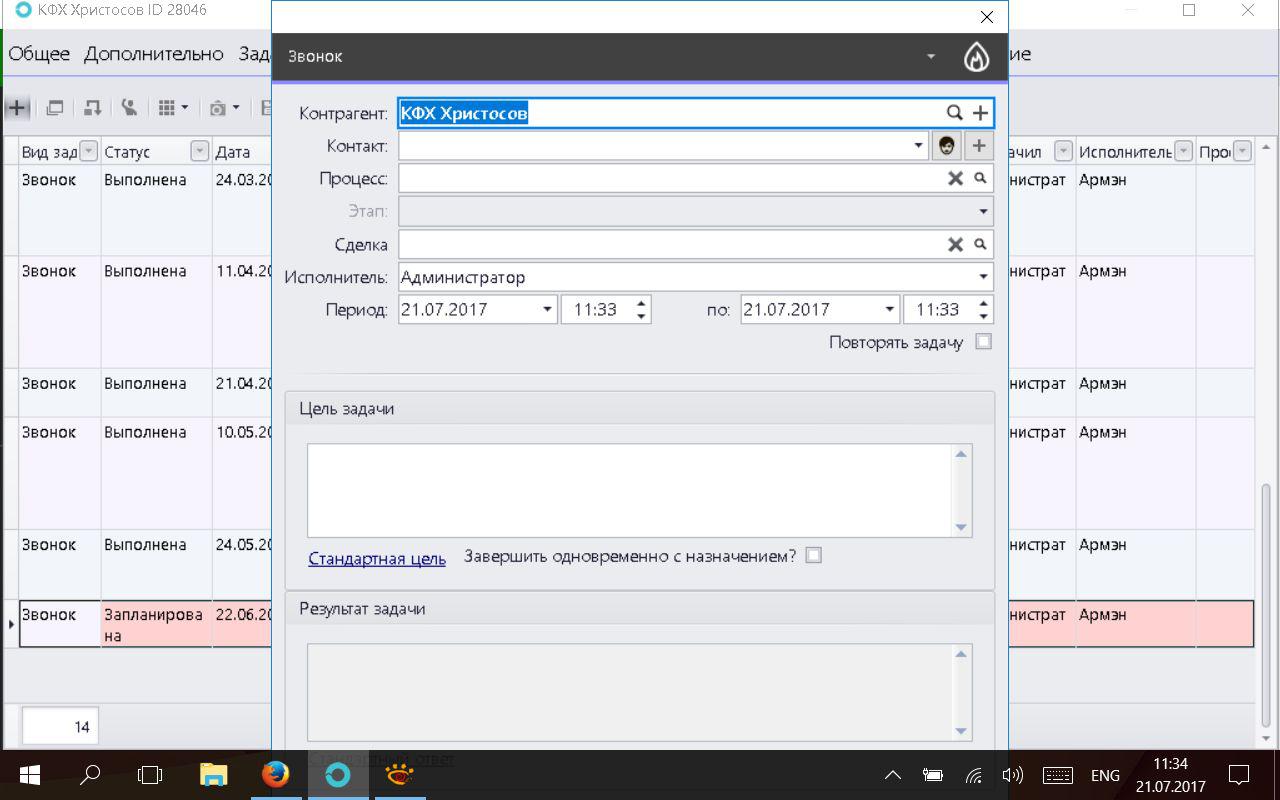
Task: Enable the Повторять задачу checkbox
Action: pos(984,342)
